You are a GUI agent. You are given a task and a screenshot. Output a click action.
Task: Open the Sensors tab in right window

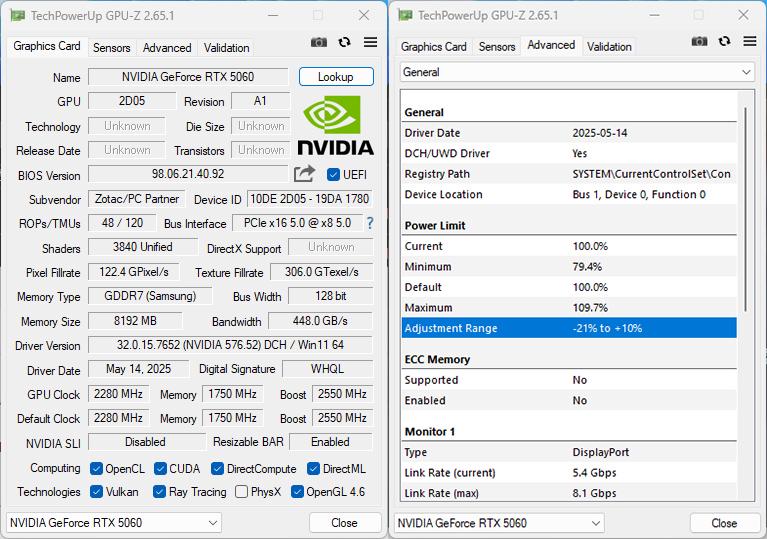click(497, 47)
